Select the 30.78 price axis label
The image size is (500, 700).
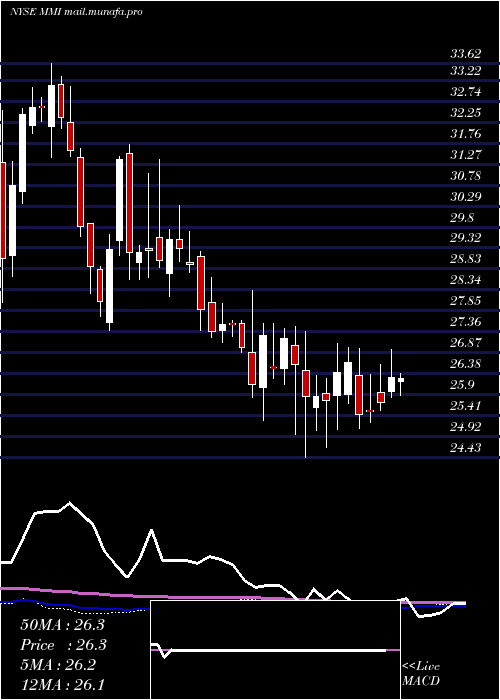coord(466,176)
